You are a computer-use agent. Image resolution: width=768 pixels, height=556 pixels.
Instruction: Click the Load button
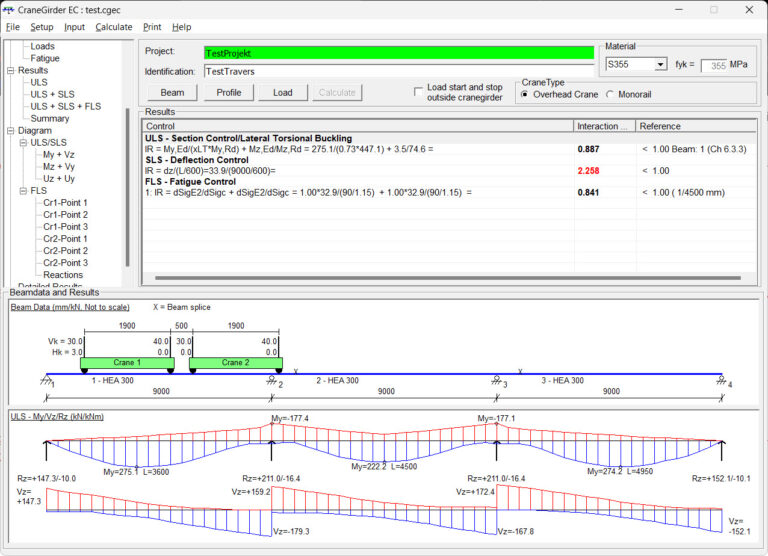(283, 93)
